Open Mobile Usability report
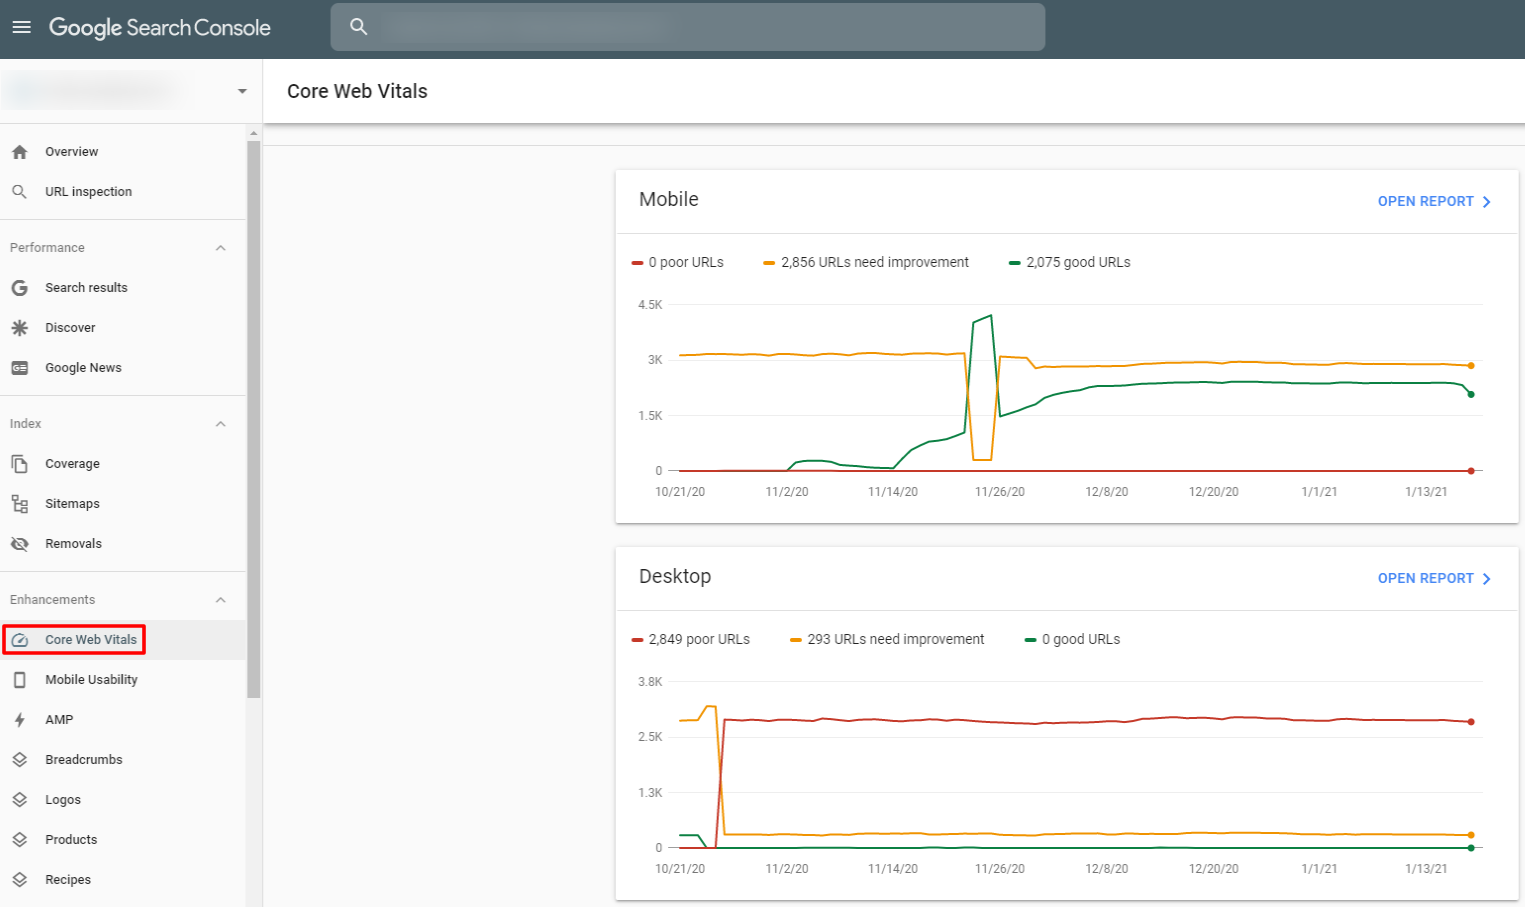Screen dimensions: 1525x907 tap(91, 680)
